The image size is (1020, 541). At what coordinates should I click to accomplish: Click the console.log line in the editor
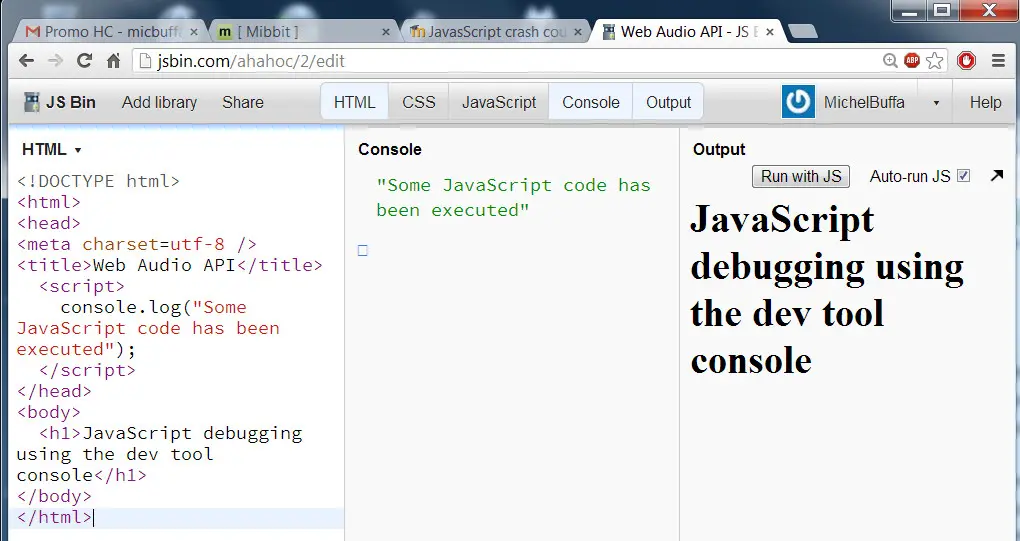pyautogui.click(x=153, y=307)
